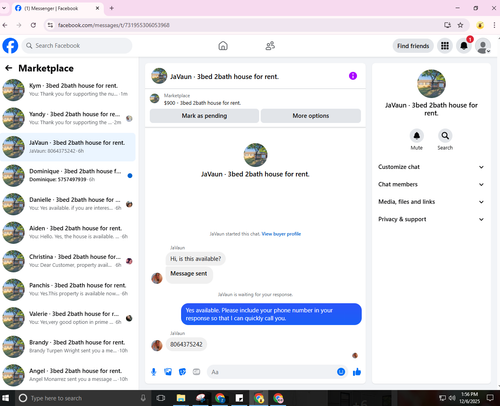Expand Media, files and links section
The image size is (500, 406).
pos(431,202)
